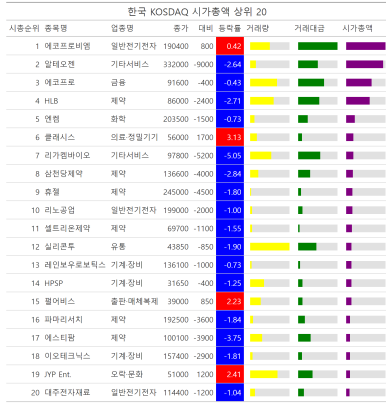Select stock name 엔켐
Screen dimensions: 386x404
click(x=52, y=119)
